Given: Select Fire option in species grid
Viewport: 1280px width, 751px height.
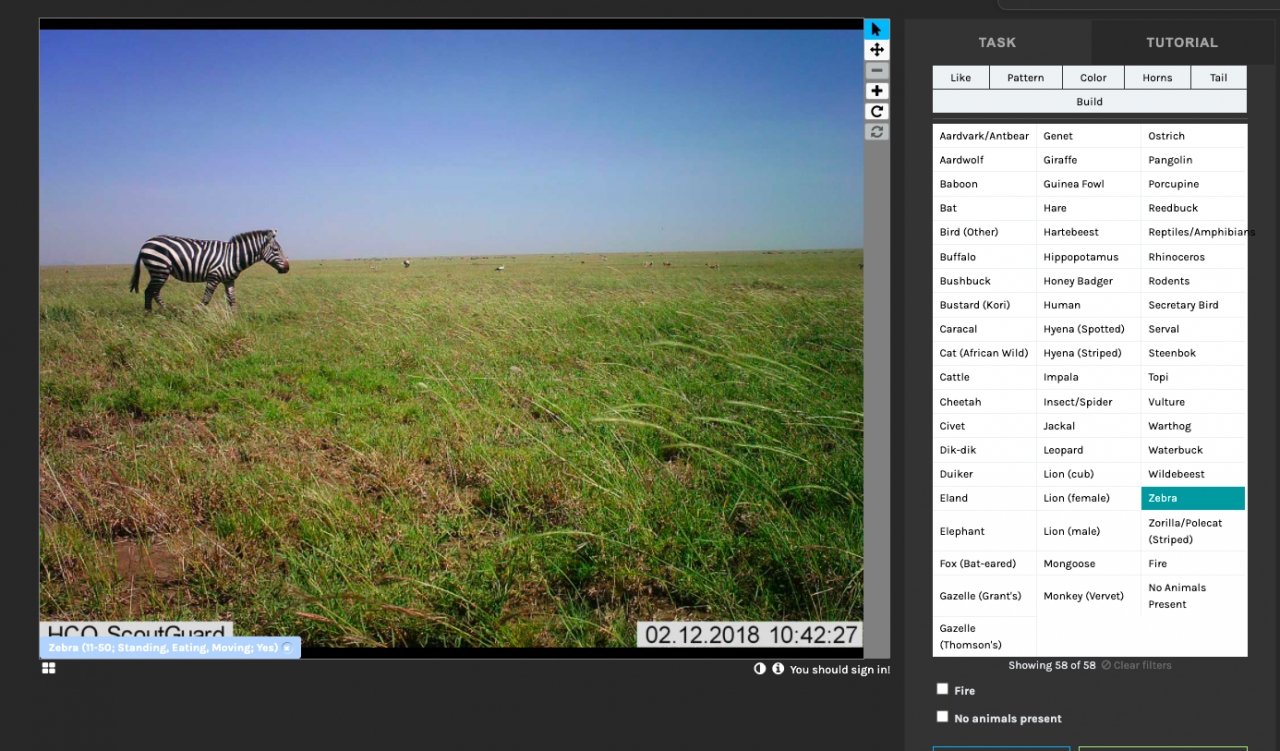Looking at the screenshot, I should (x=1193, y=564).
